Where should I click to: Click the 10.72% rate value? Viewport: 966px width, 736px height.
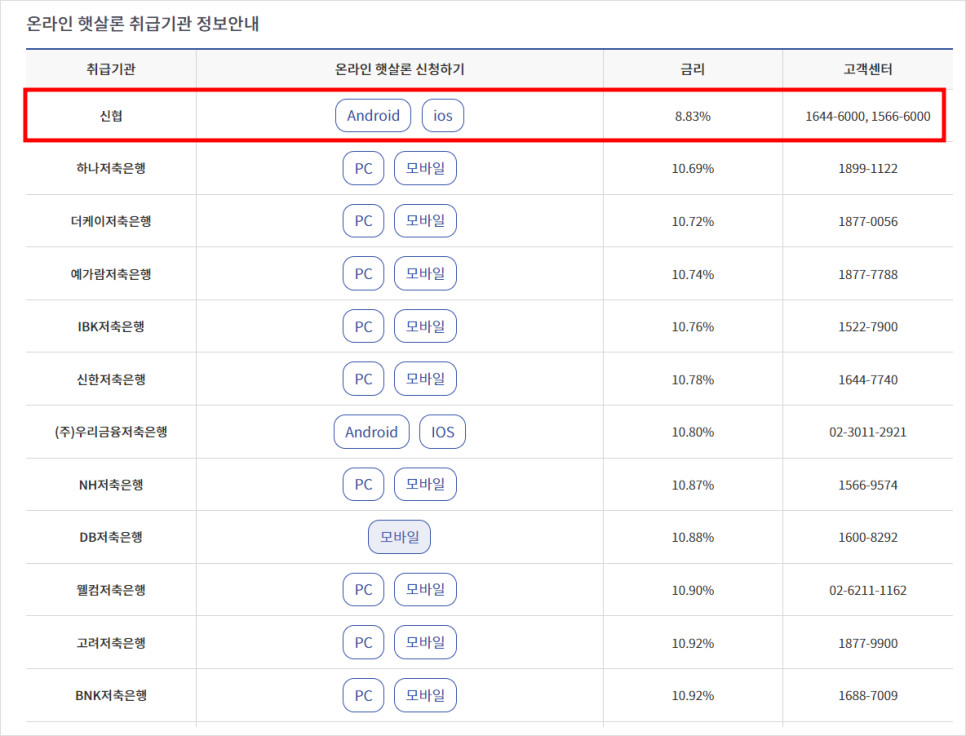pyautogui.click(x=692, y=221)
